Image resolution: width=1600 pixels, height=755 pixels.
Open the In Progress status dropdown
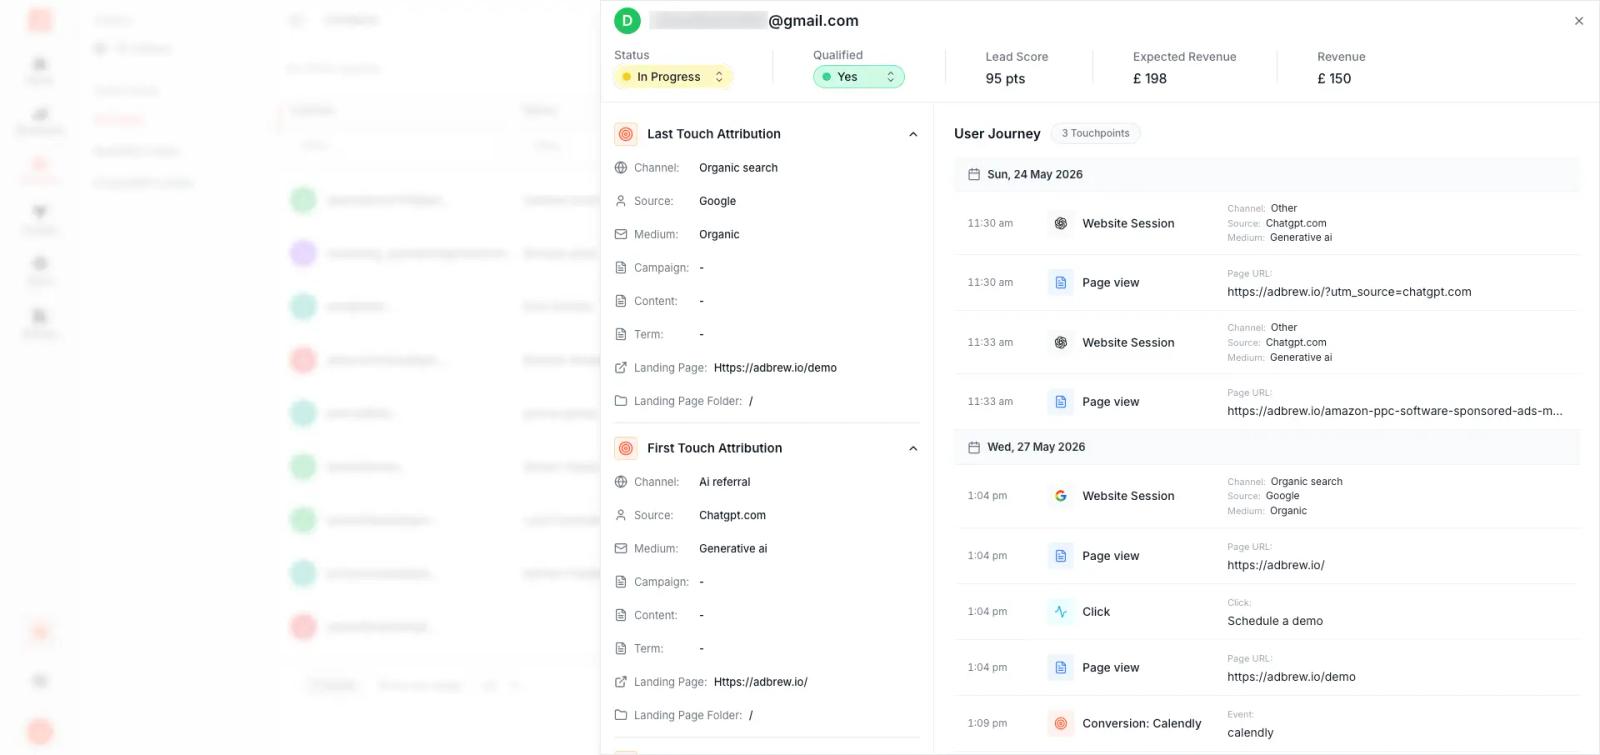point(673,77)
